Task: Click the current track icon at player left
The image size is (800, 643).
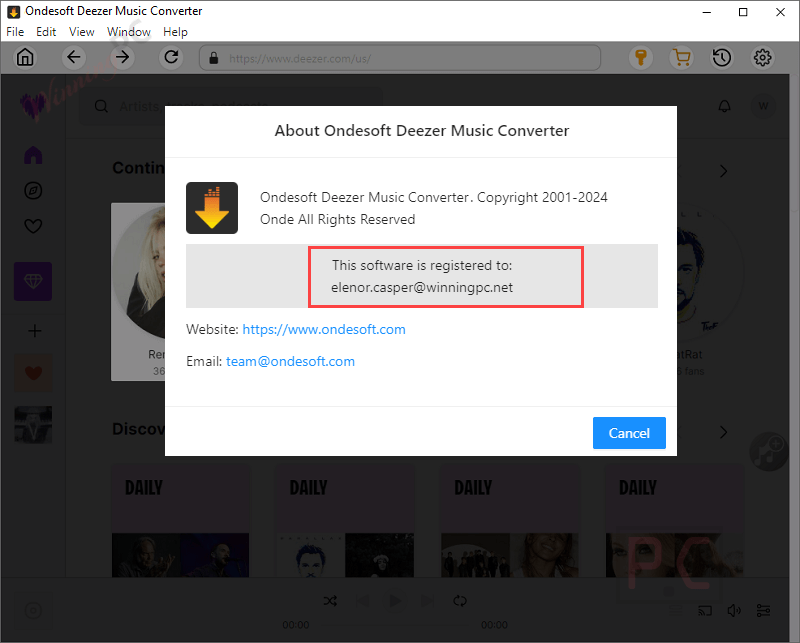Action: coord(33,610)
